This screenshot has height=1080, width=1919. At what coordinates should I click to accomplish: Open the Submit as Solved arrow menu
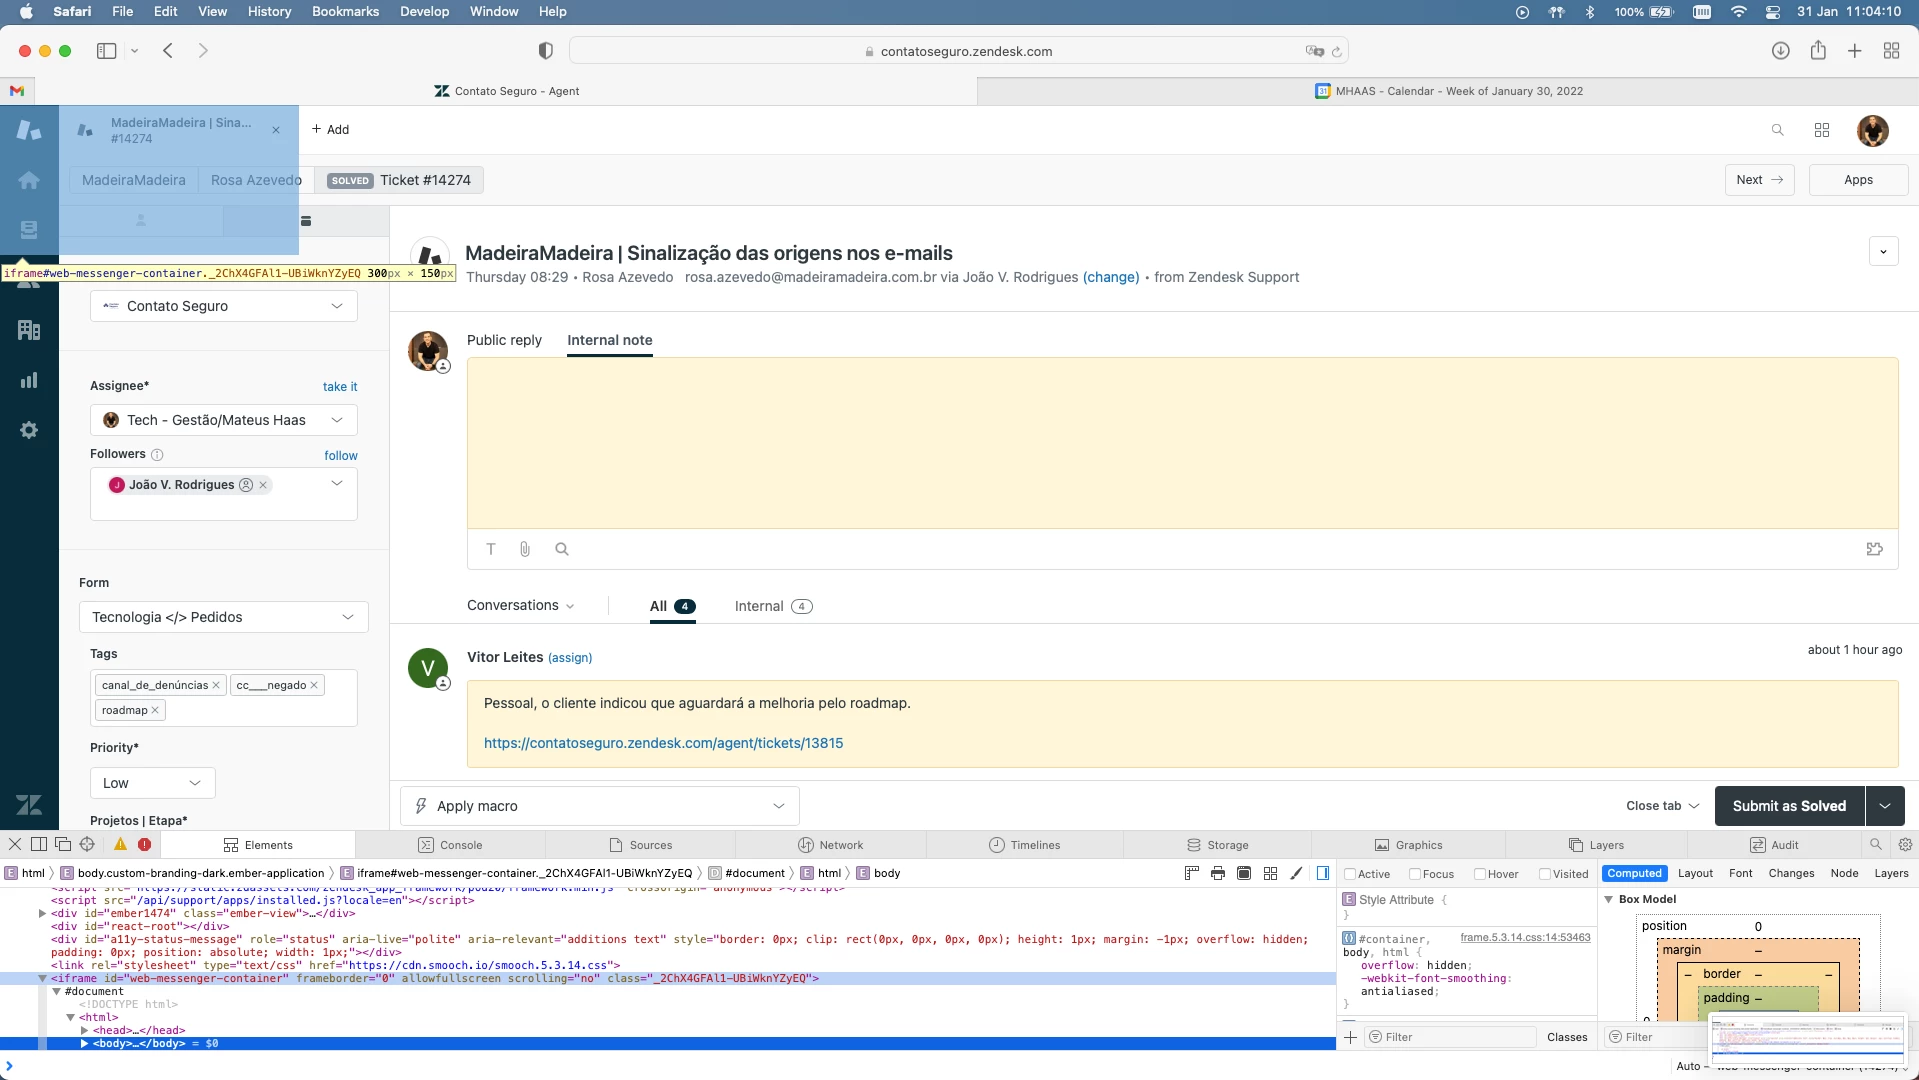pyautogui.click(x=1885, y=806)
